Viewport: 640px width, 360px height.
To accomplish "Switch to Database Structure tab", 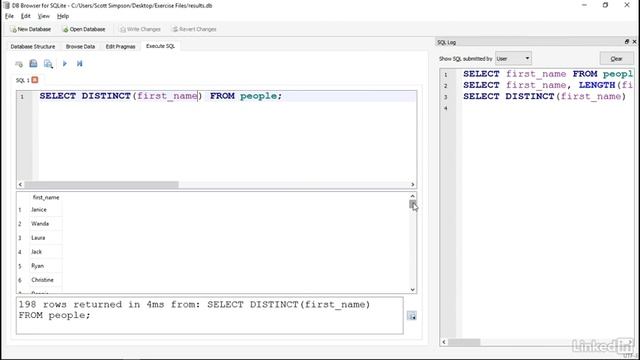I will click(33, 47).
